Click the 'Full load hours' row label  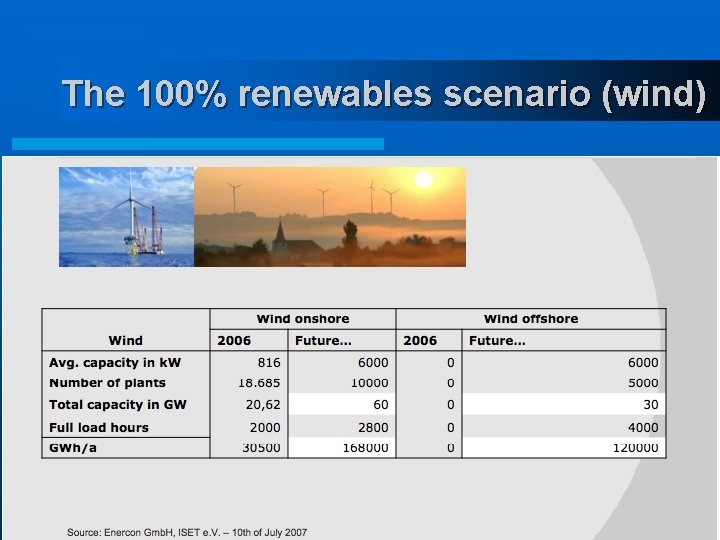tap(99, 428)
